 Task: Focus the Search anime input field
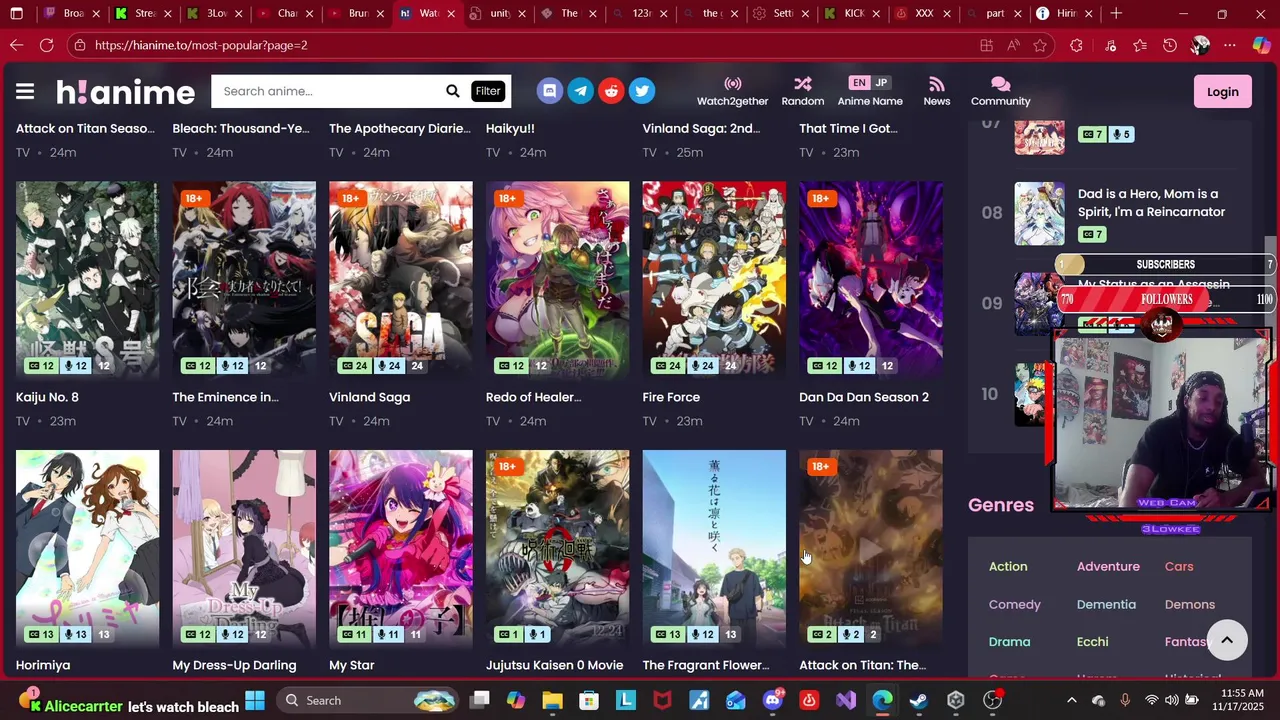(x=327, y=91)
